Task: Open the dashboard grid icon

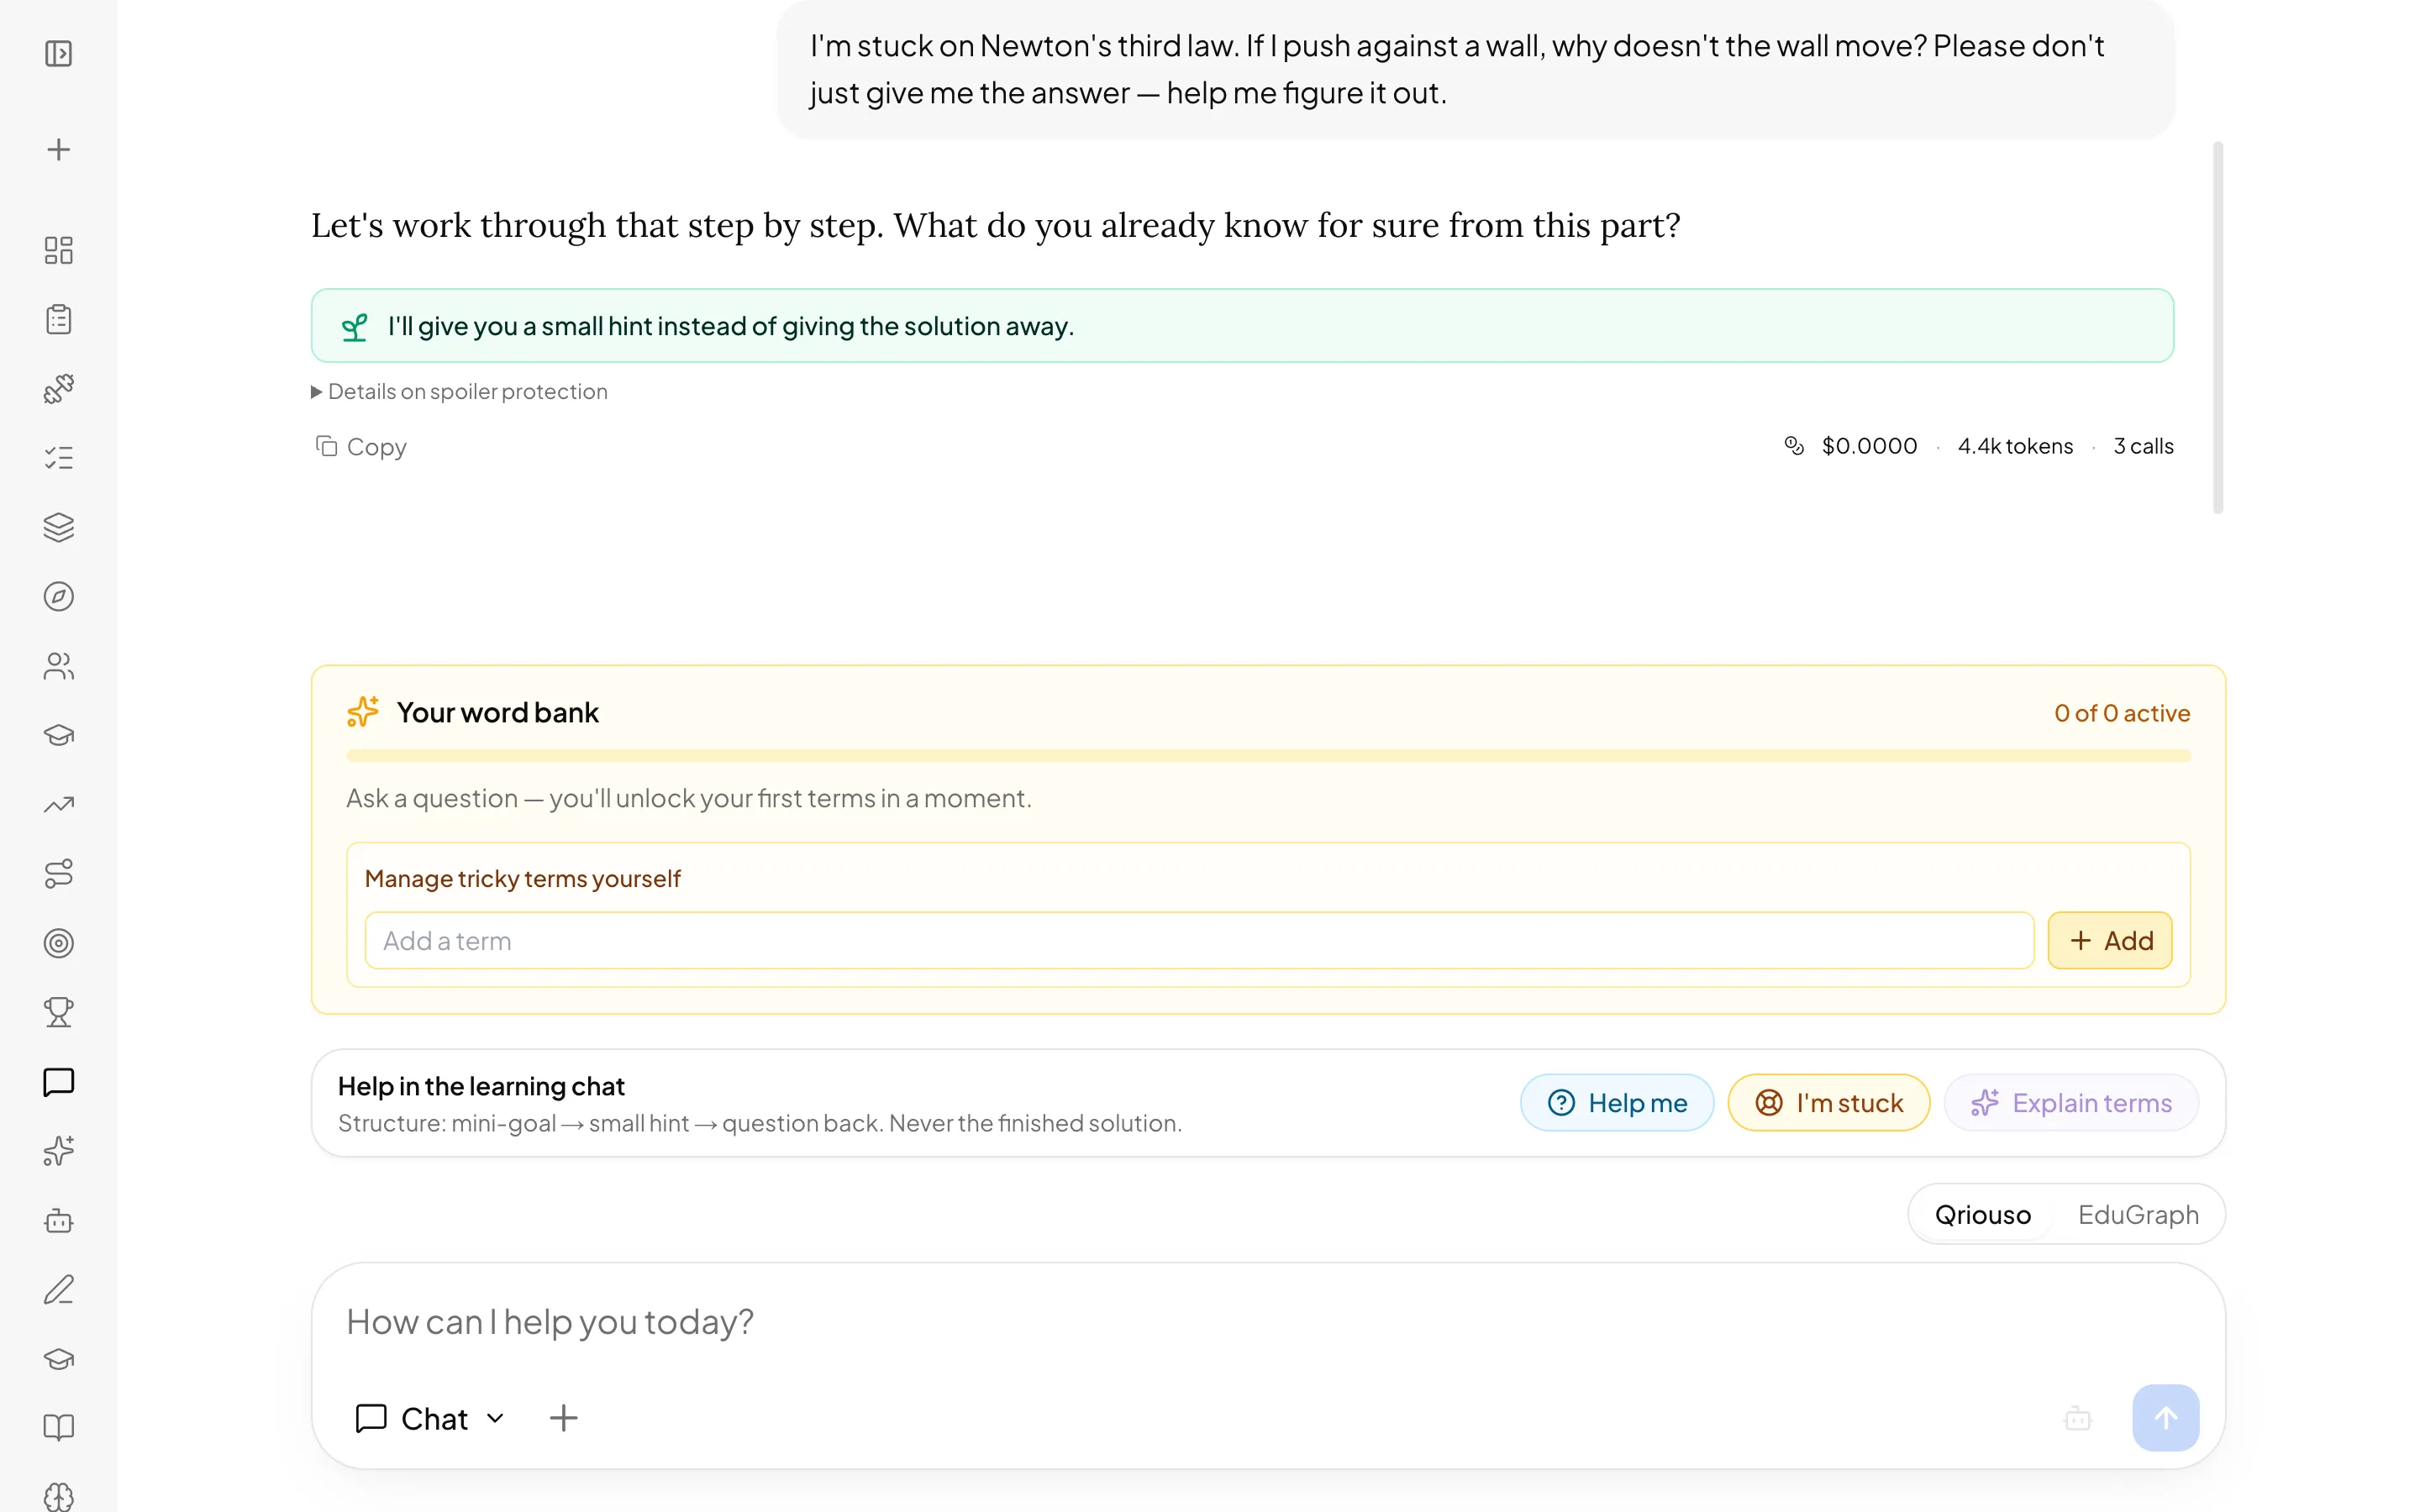Action: pos(58,250)
